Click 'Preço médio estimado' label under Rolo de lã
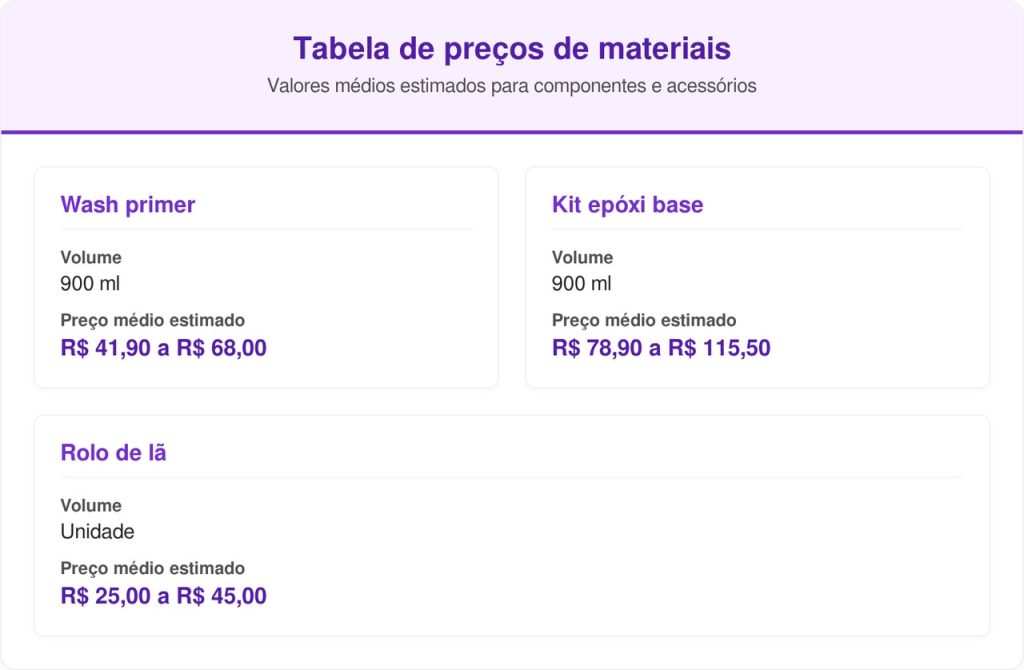 click(152, 569)
